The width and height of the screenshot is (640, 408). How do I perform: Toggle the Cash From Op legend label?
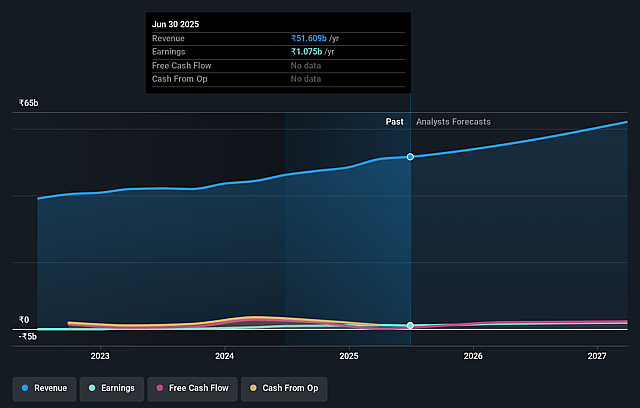coord(288,386)
